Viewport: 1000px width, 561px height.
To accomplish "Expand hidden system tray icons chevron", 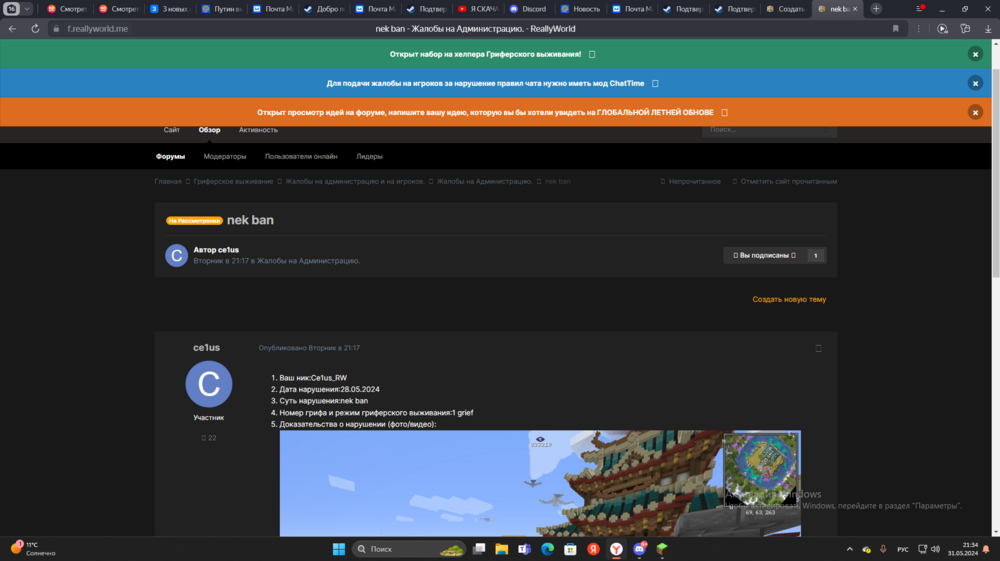I will pos(849,549).
